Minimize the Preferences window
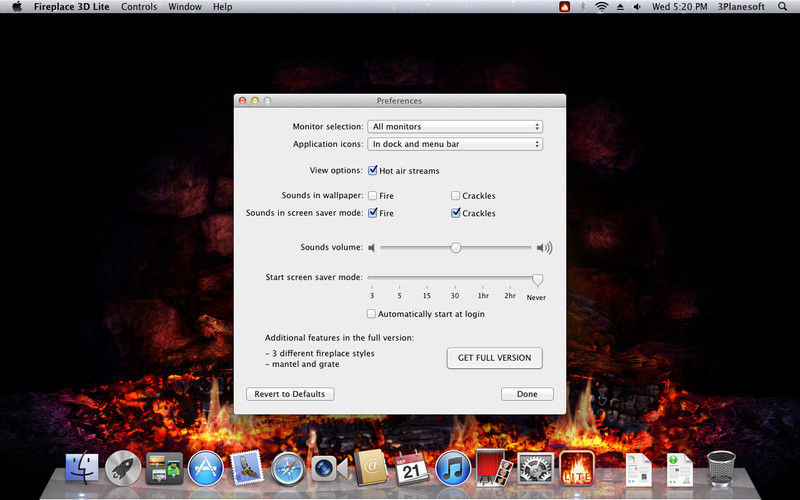 (x=255, y=101)
